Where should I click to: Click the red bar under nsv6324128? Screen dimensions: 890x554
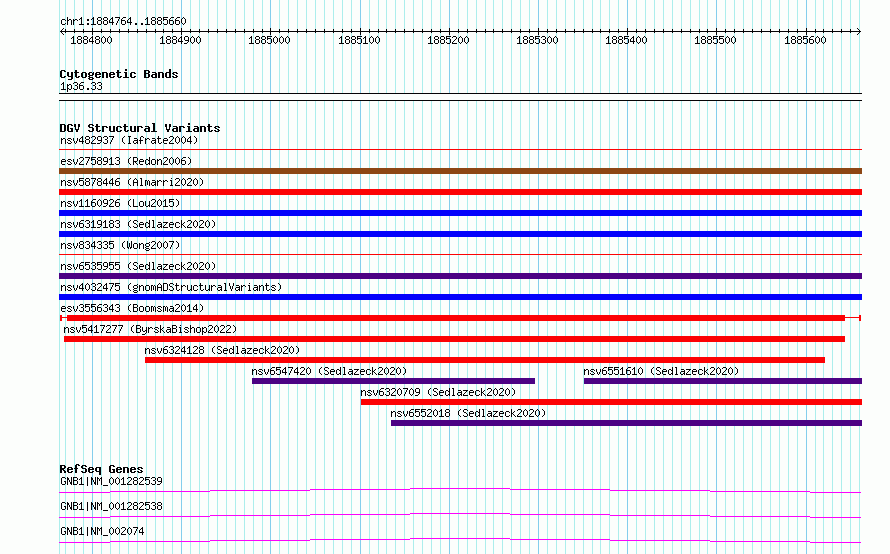(485, 360)
